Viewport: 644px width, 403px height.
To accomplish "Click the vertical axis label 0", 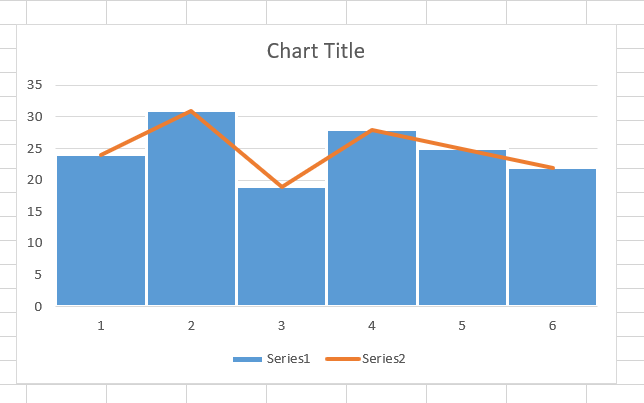I will click(37, 306).
